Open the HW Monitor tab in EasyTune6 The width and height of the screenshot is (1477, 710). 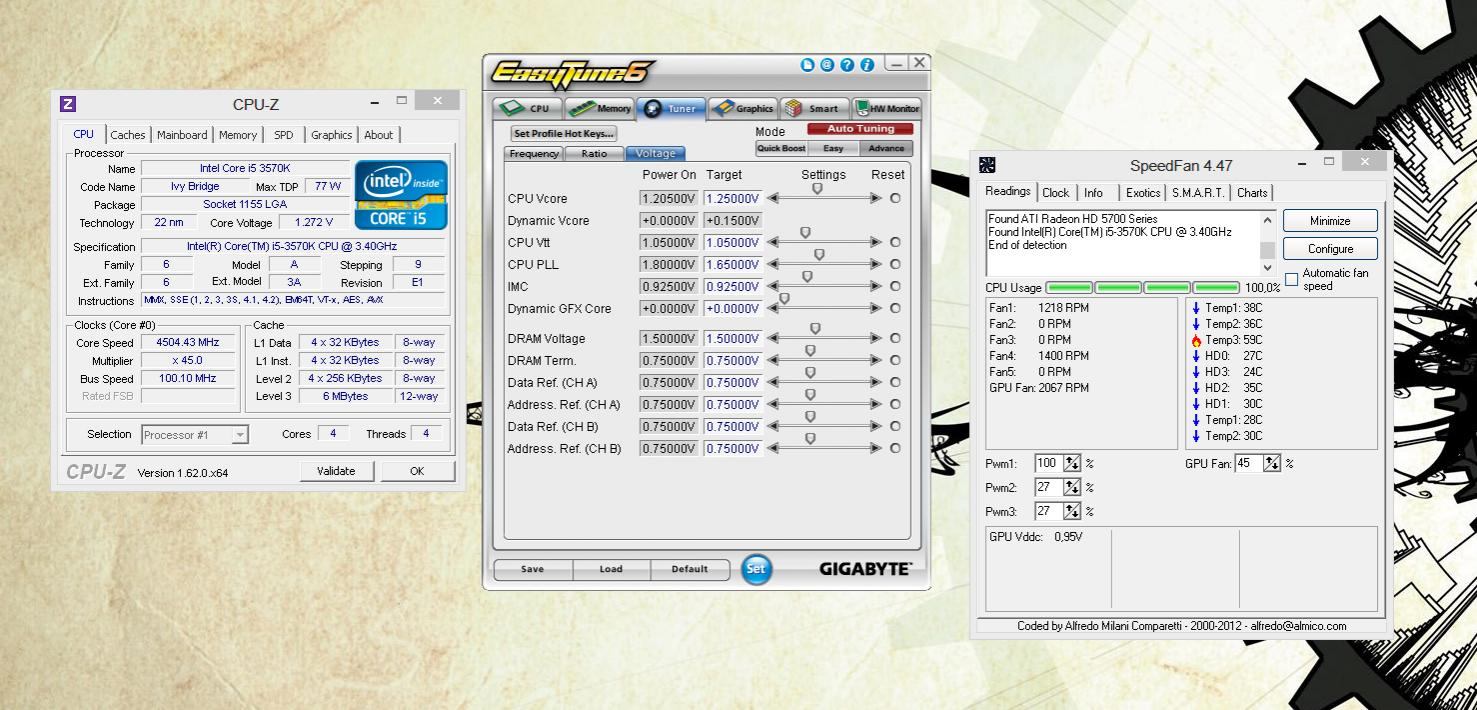(885, 108)
